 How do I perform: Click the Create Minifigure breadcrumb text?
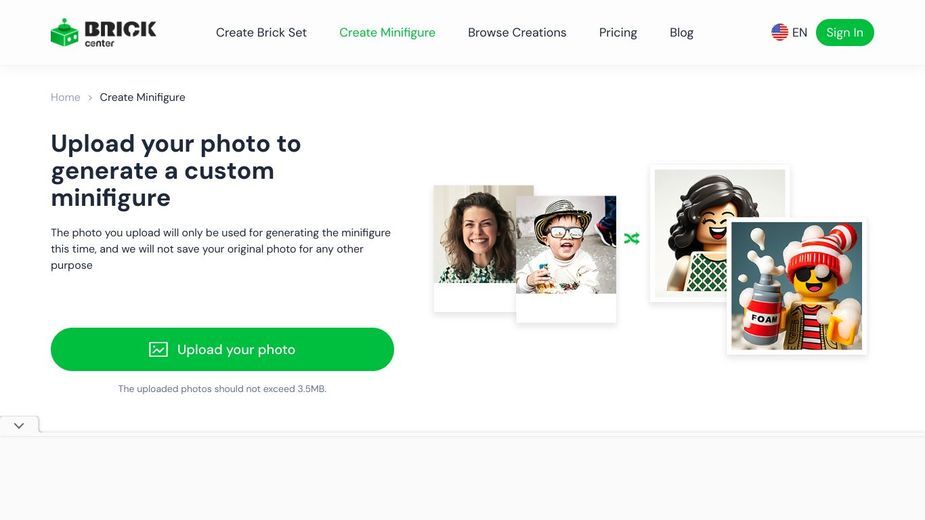point(142,97)
